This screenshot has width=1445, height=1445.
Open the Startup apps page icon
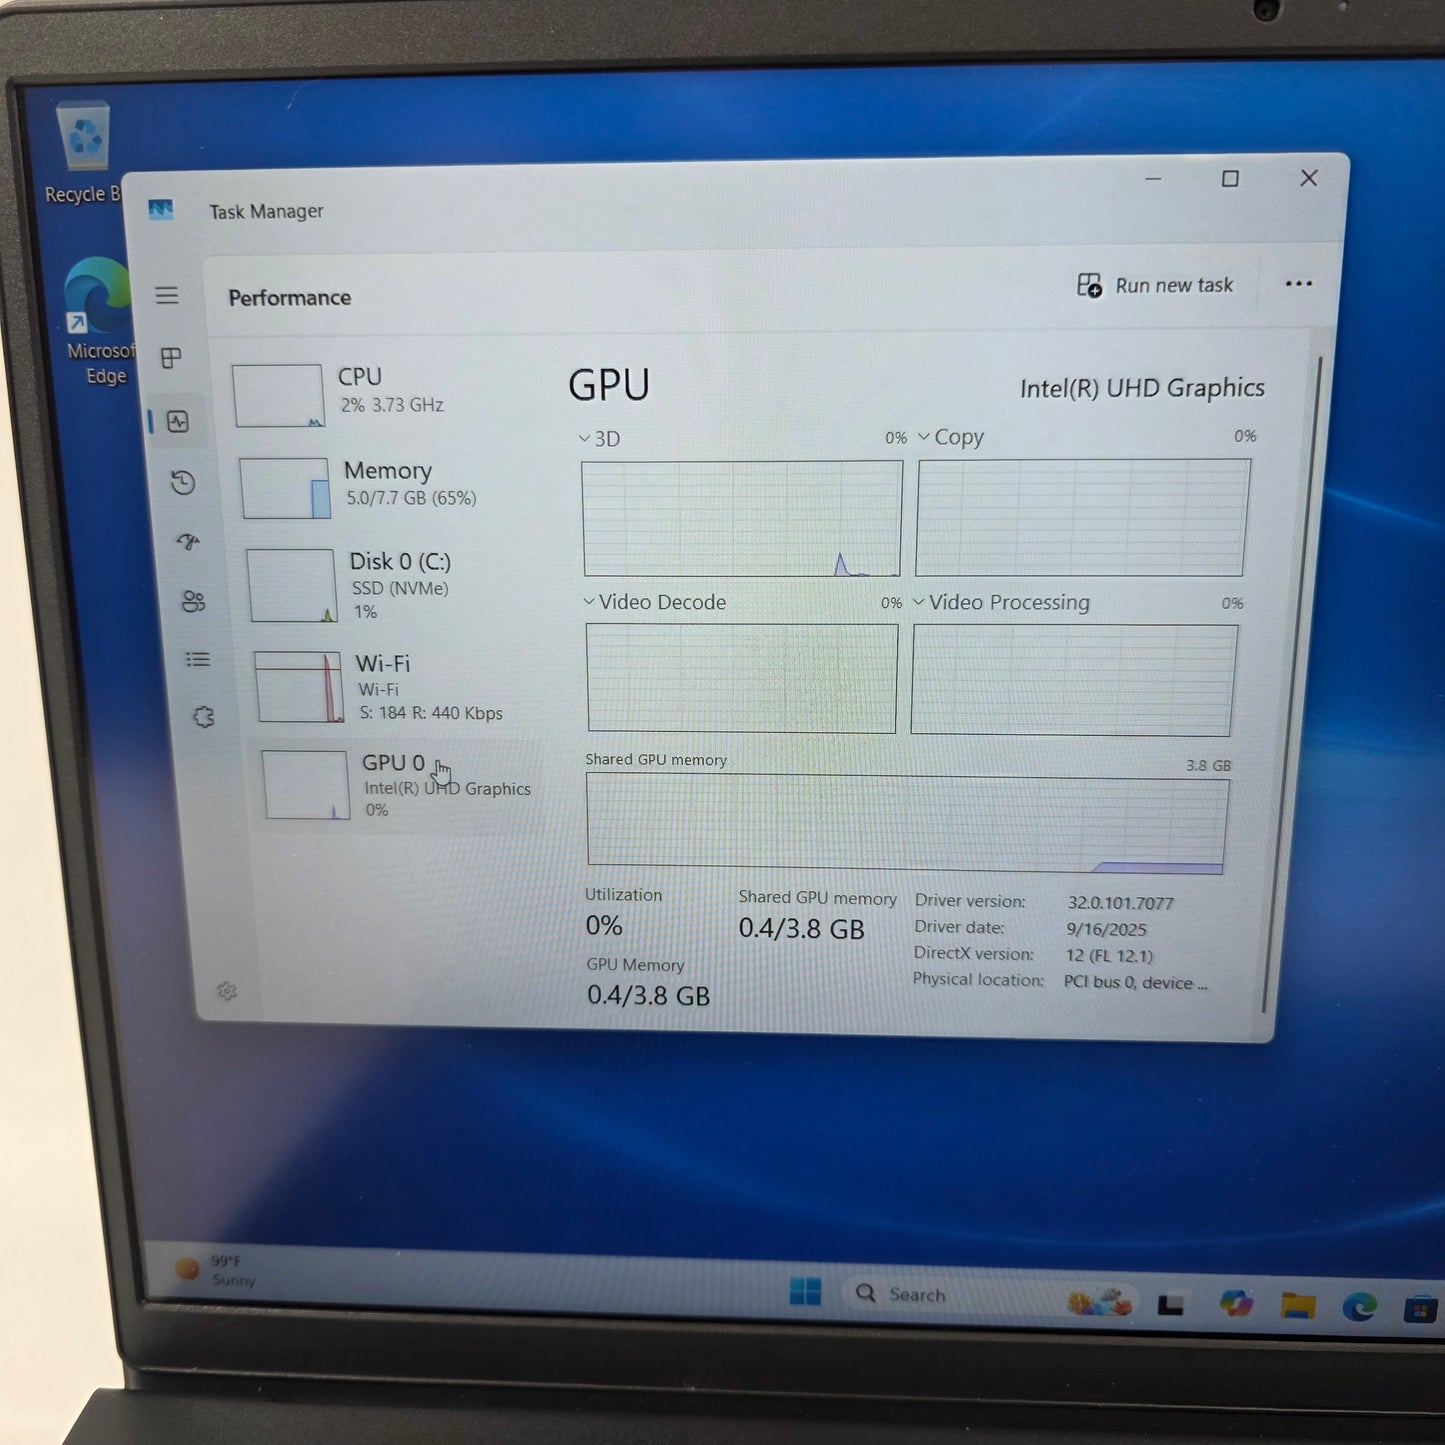coord(188,542)
